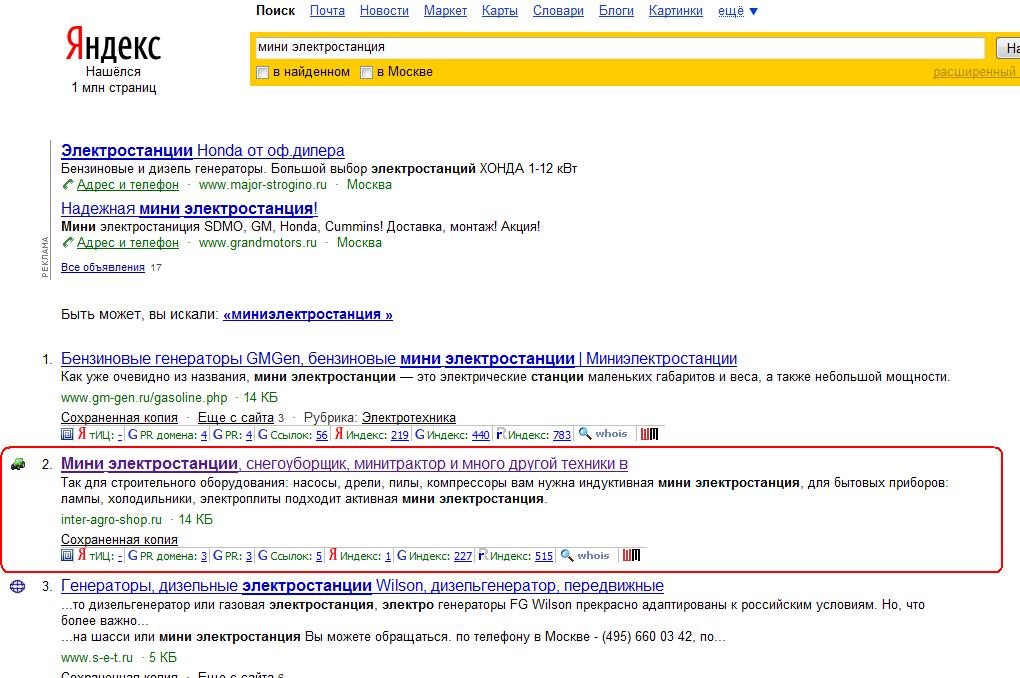Click the search submit button beside the query field
The height and width of the screenshot is (678, 1020).
coord(1008,47)
